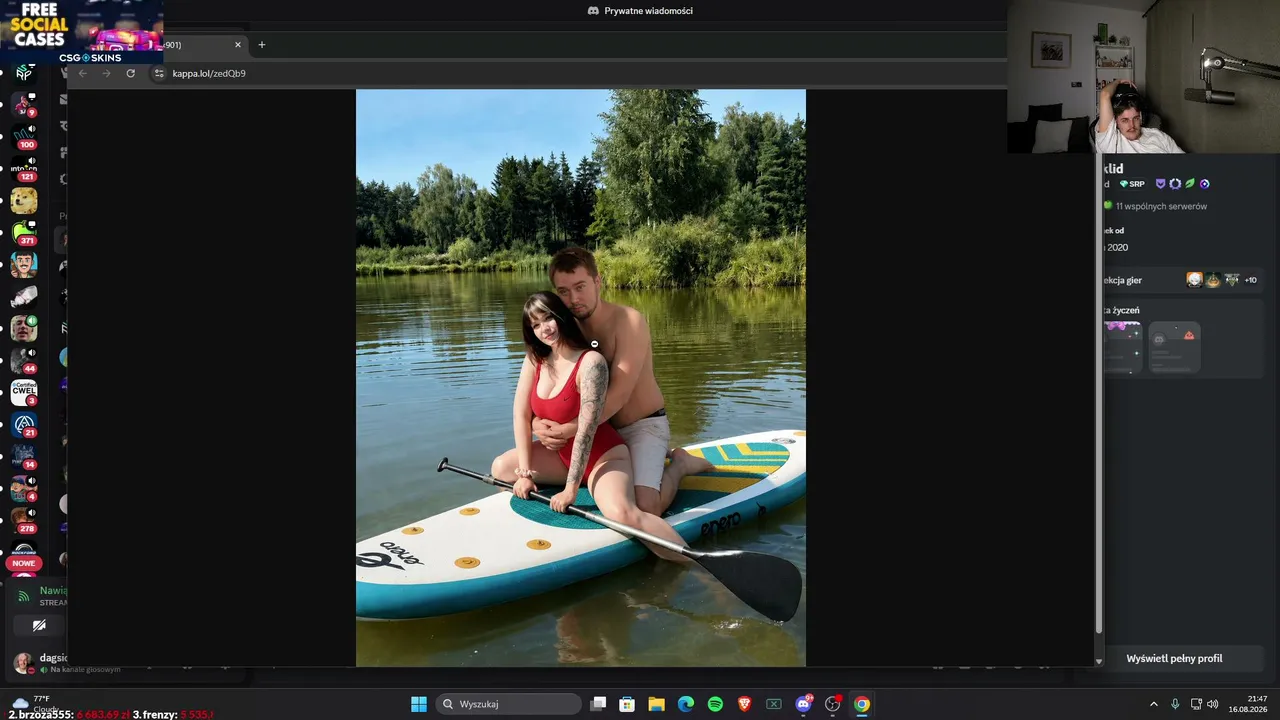Open first wishlist item card
The height and width of the screenshot is (720, 1280).
tap(1122, 347)
